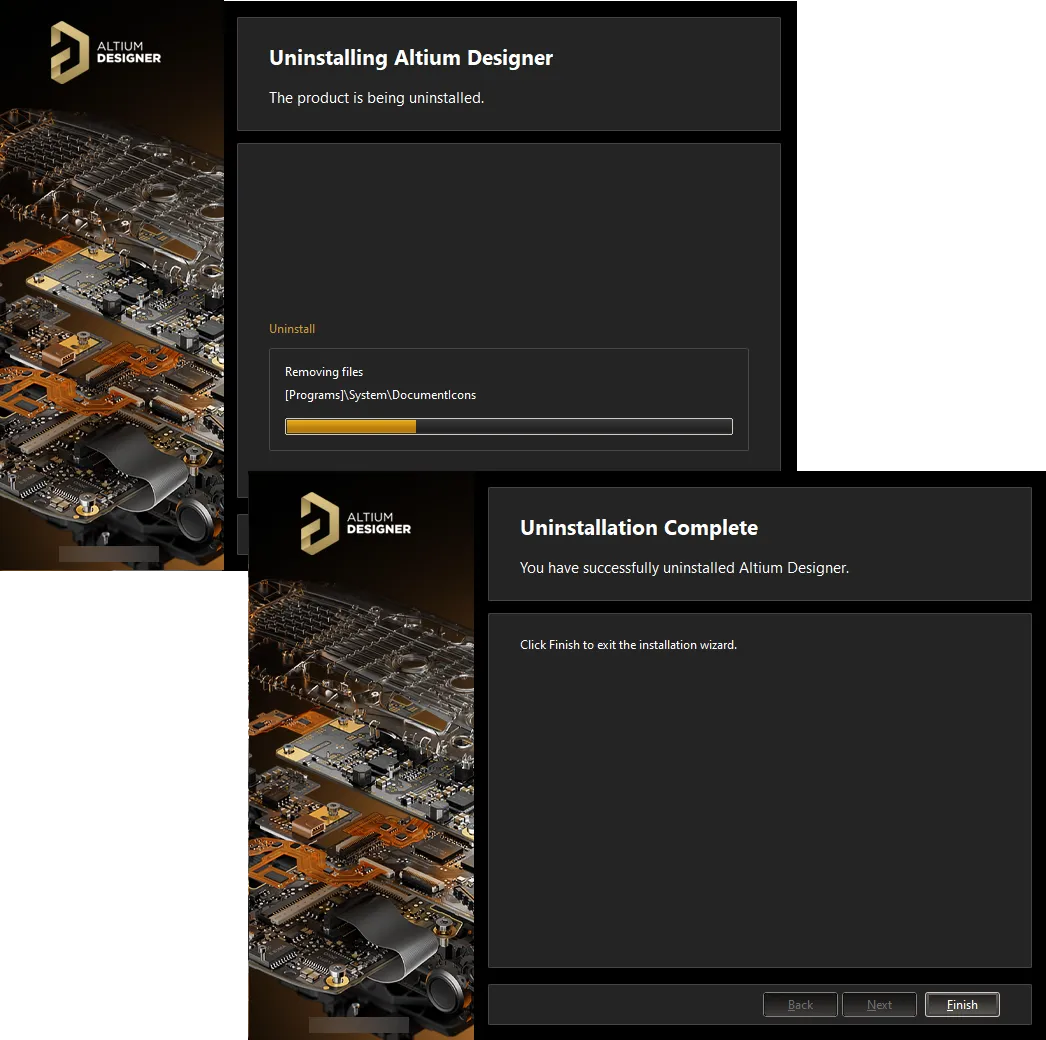Click the disabled Next button

[x=879, y=1005]
